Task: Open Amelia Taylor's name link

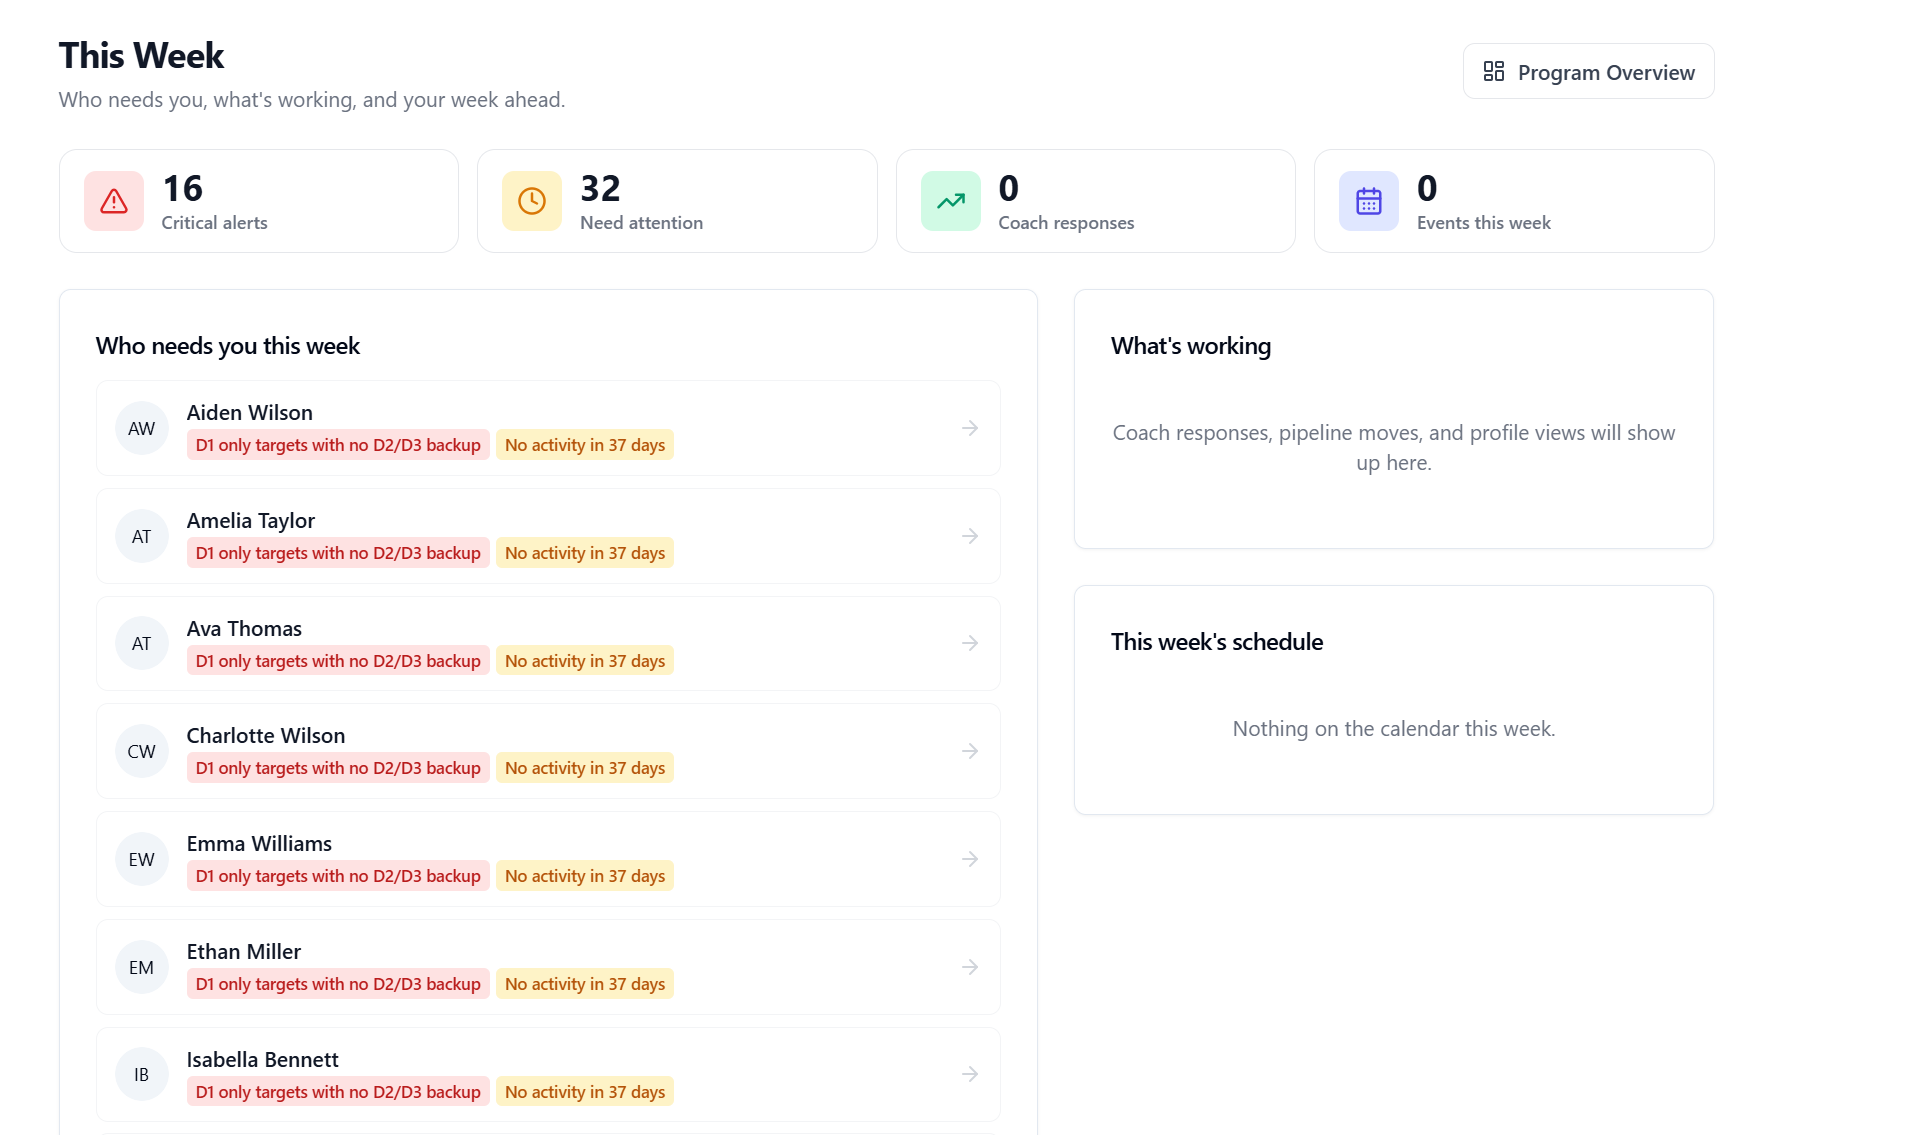Action: (251, 520)
